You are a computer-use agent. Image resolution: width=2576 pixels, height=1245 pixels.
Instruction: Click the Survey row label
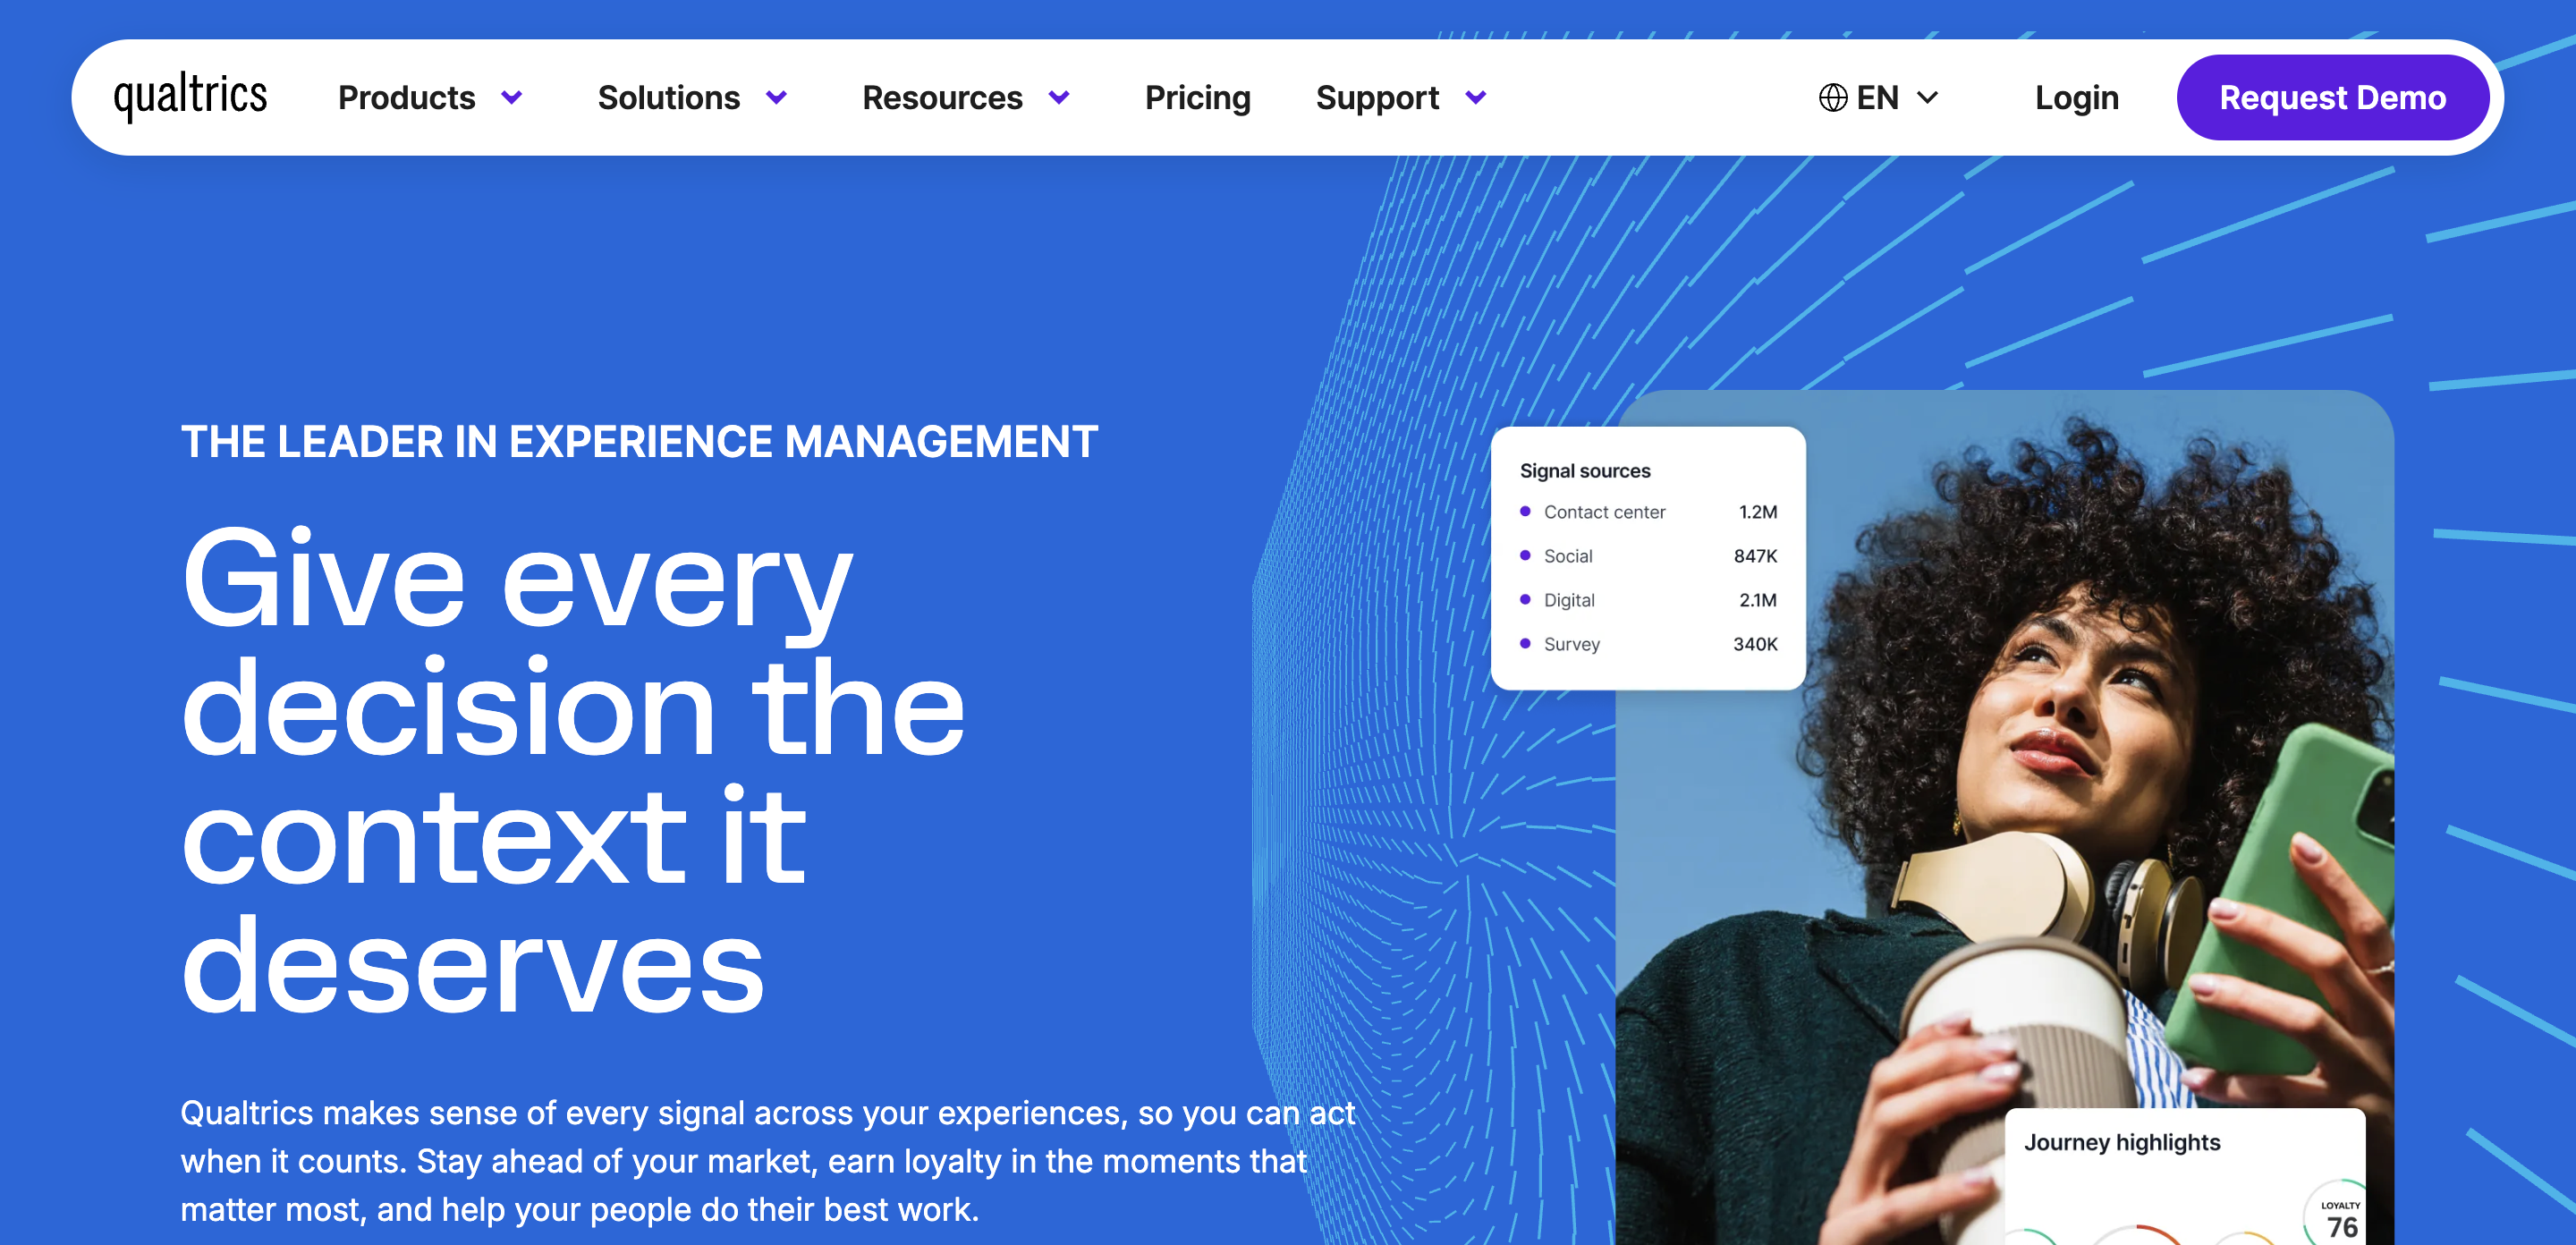click(1571, 644)
